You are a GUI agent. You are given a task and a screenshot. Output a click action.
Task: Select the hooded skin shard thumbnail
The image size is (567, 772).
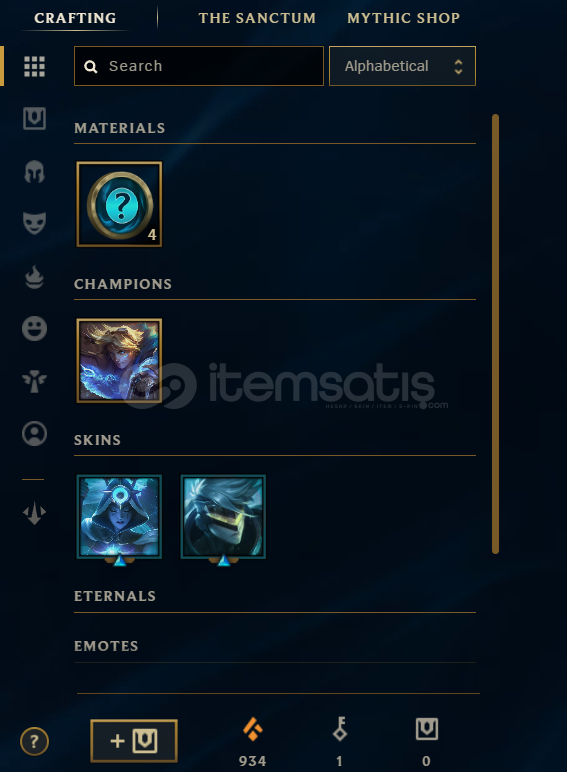pos(119,516)
